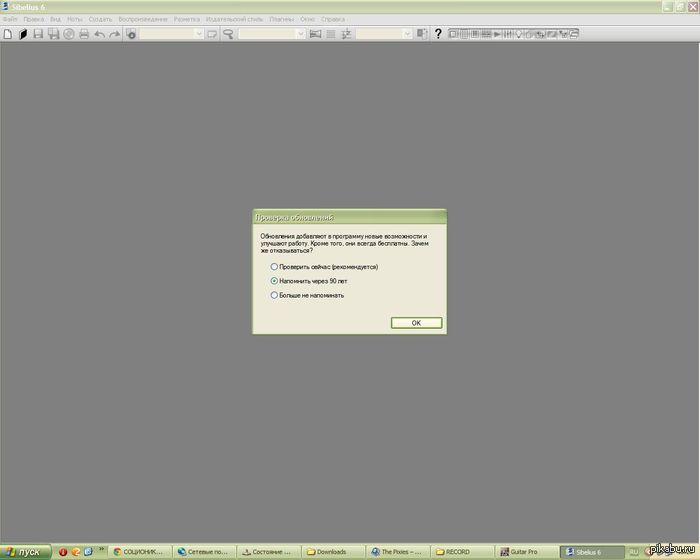Expand the third toolbar dropdown near Help
Screen dimensions: 700x560
pyautogui.click(x=407, y=34)
